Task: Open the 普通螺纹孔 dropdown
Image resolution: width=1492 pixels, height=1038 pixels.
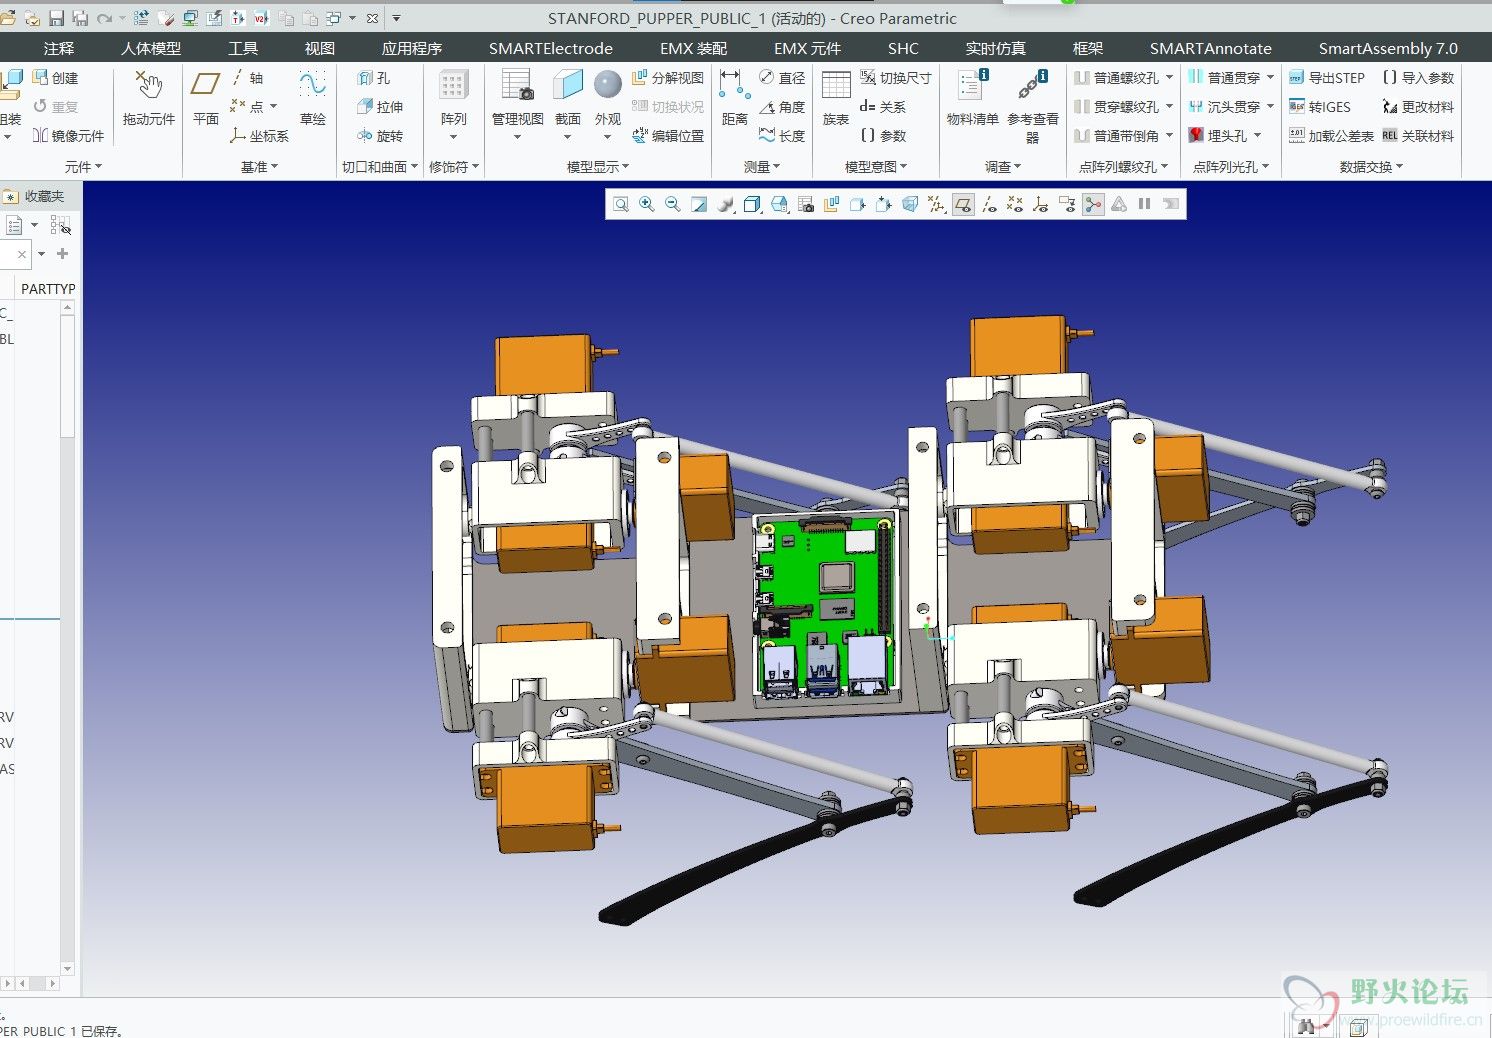Action: point(1169,78)
